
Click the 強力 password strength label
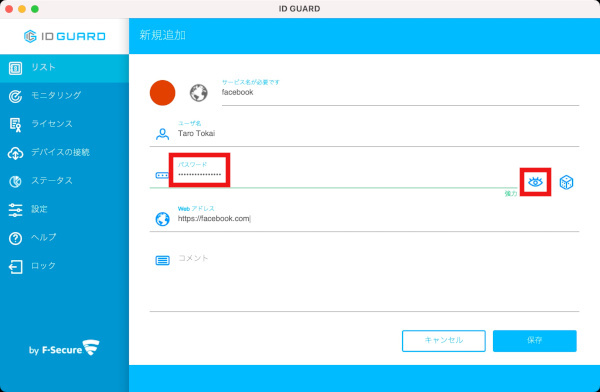pyautogui.click(x=511, y=194)
